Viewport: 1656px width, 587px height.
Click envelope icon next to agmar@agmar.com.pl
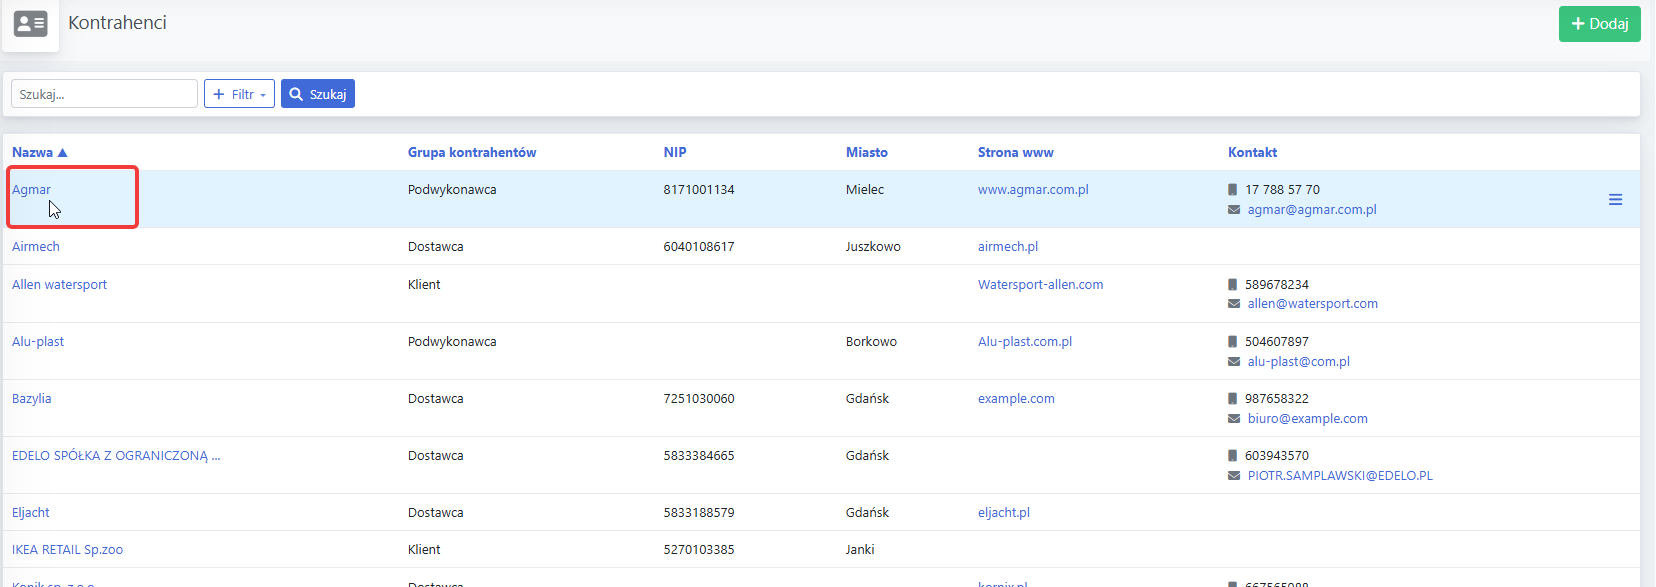click(x=1234, y=210)
